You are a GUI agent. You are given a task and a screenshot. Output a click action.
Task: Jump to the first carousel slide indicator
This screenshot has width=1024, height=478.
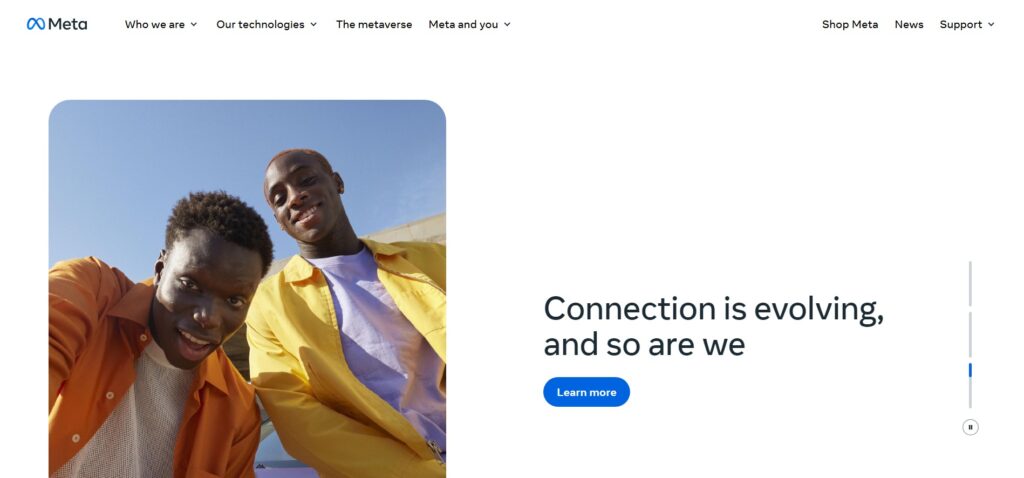970,283
